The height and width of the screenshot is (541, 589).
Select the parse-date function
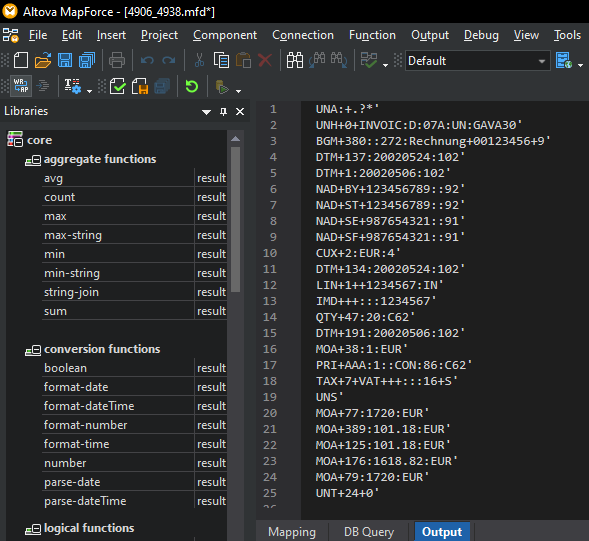(72, 482)
